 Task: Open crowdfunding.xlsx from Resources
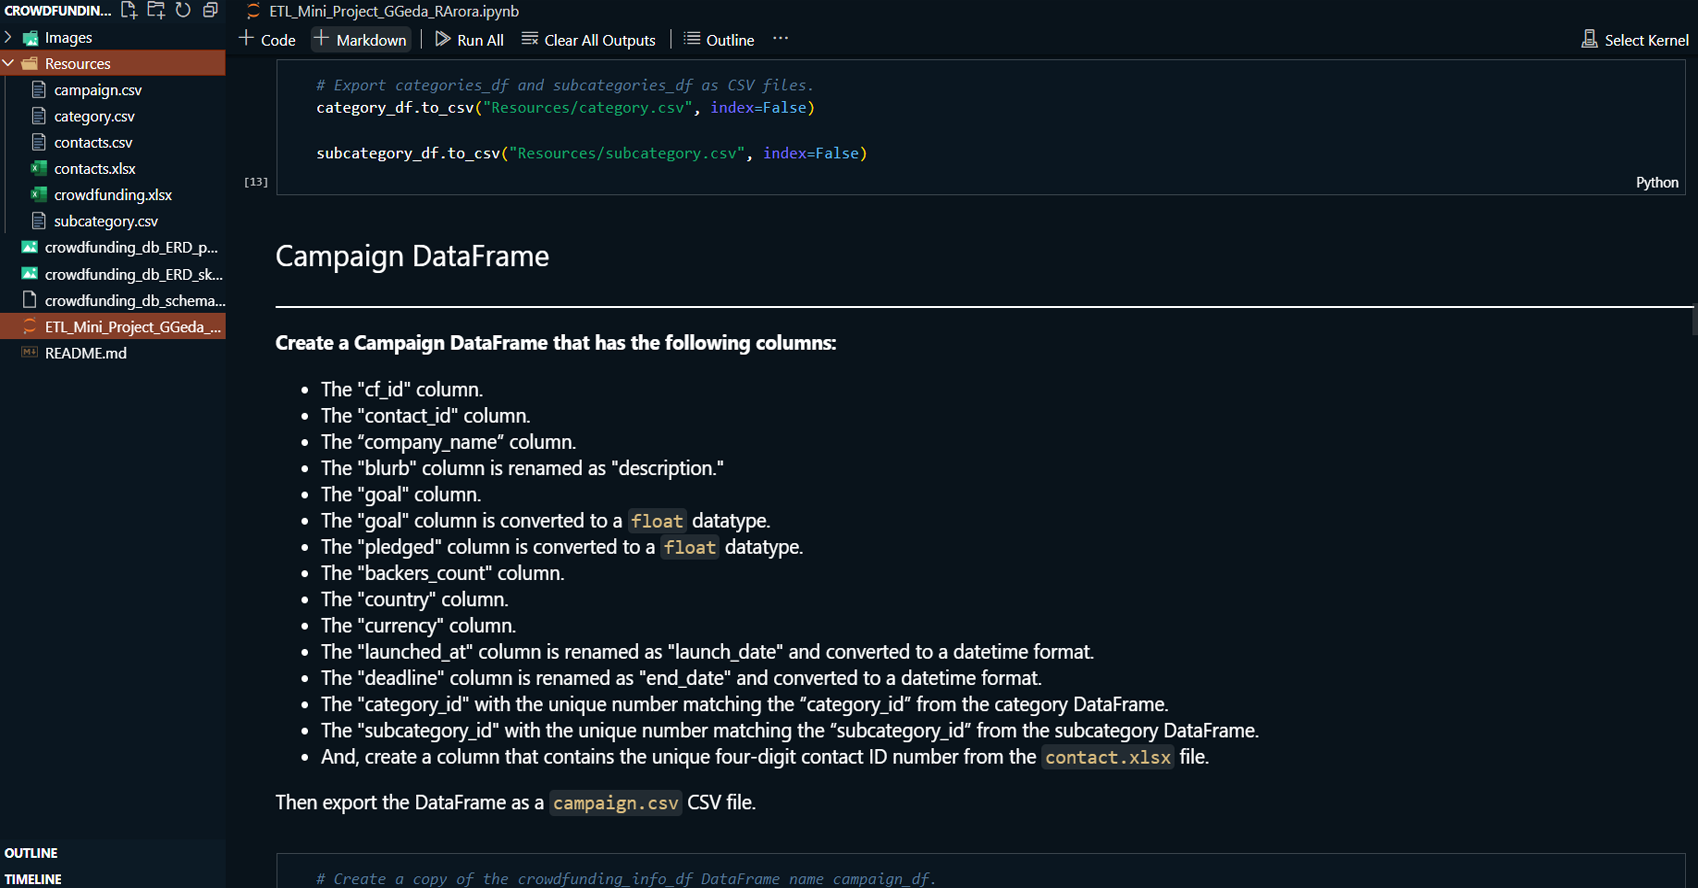tap(113, 195)
